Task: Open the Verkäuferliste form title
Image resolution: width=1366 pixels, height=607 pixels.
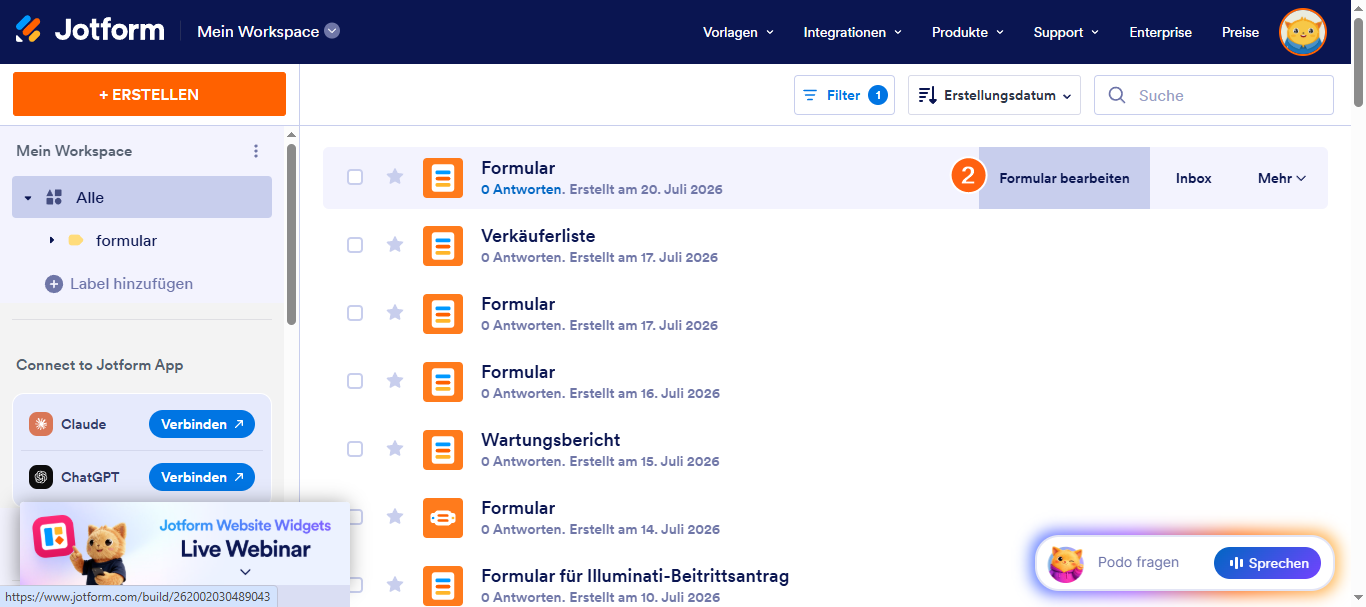Action: (x=538, y=236)
